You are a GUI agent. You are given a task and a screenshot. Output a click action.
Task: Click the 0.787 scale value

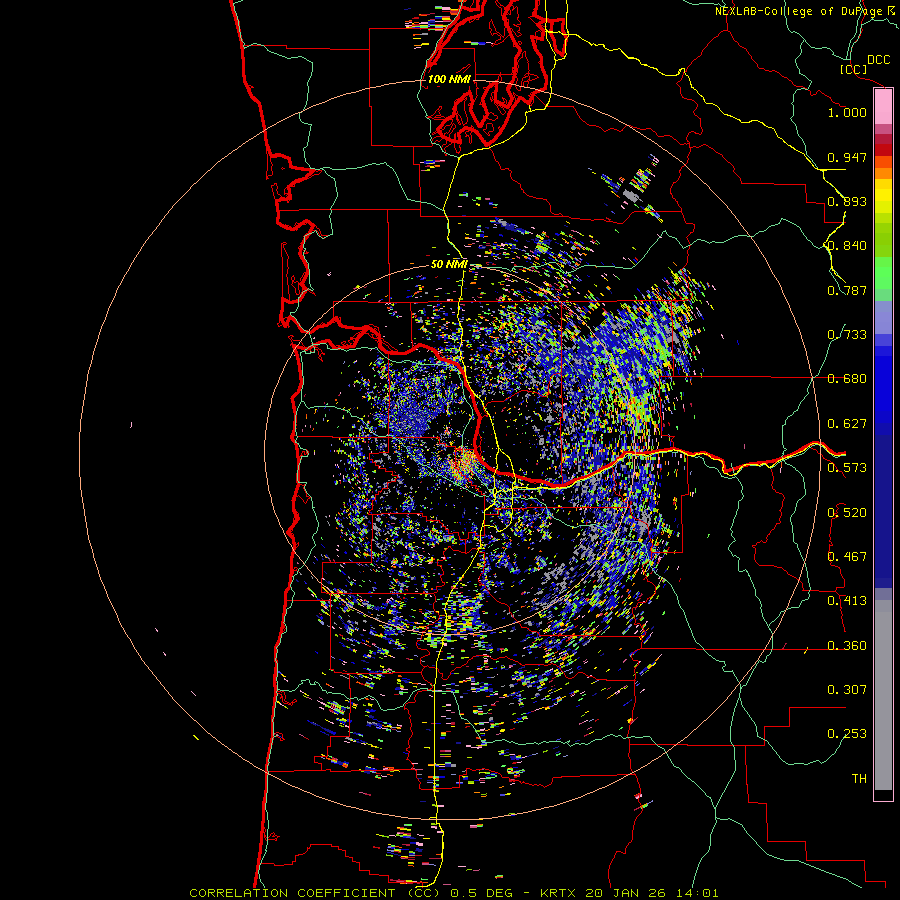[x=847, y=290]
